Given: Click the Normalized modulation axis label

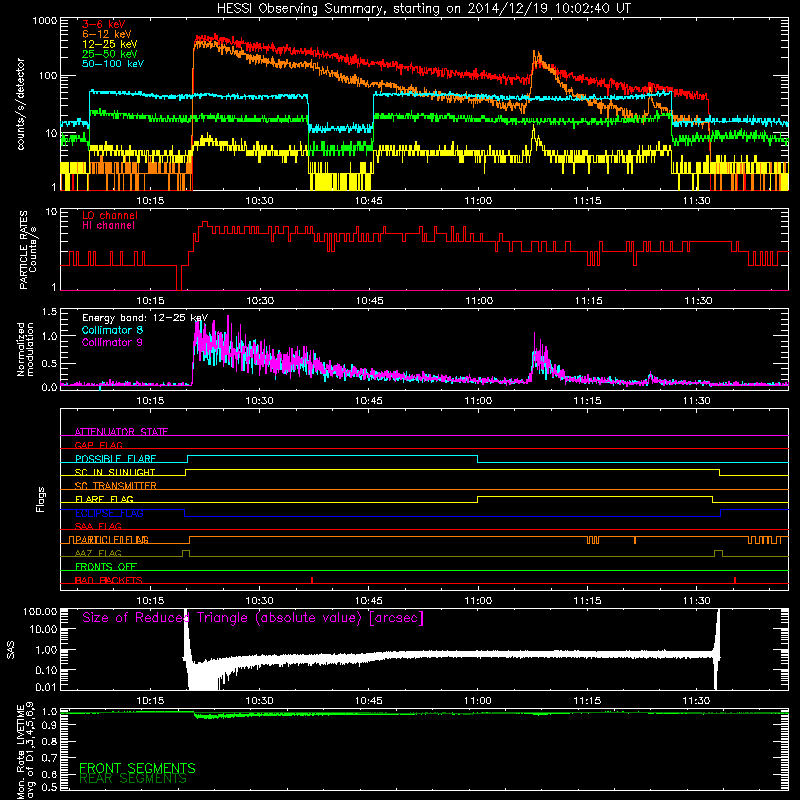Looking at the screenshot, I should coord(25,349).
